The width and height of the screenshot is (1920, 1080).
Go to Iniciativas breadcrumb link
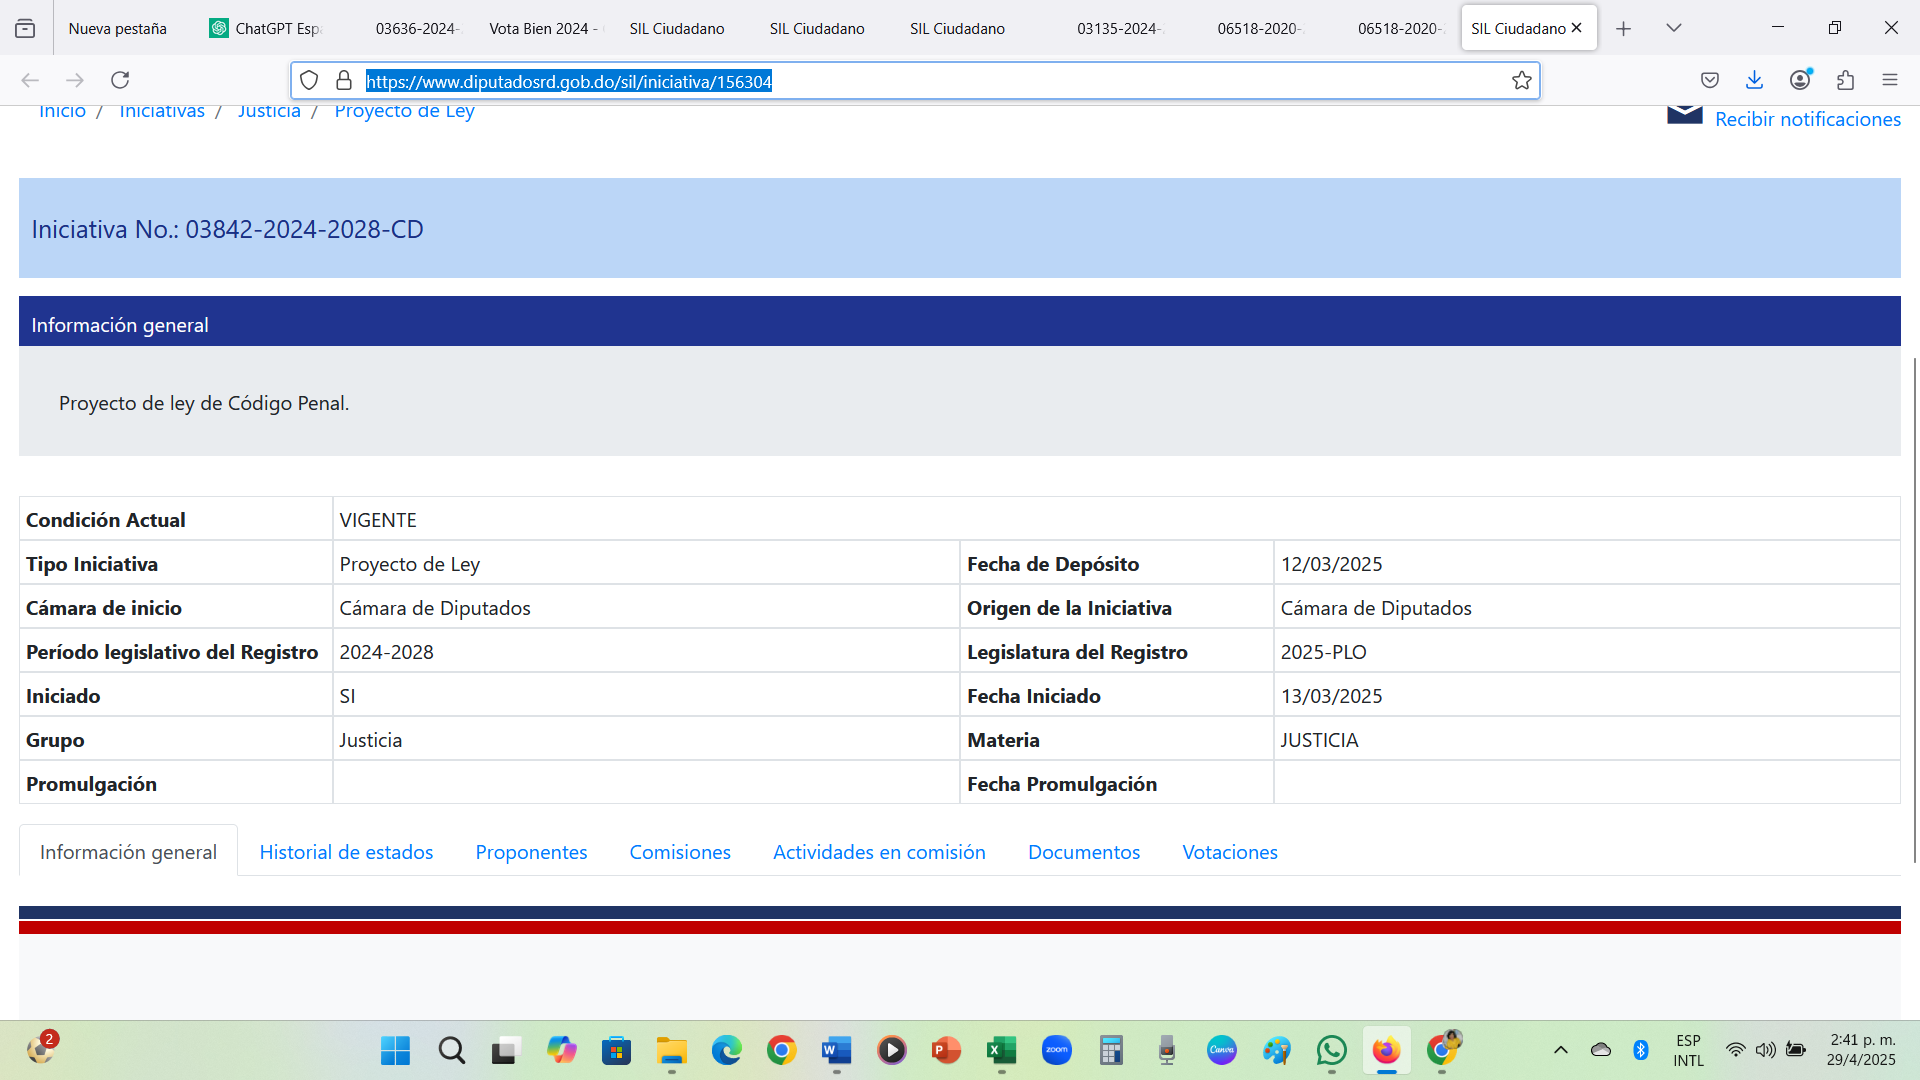[x=162, y=112]
